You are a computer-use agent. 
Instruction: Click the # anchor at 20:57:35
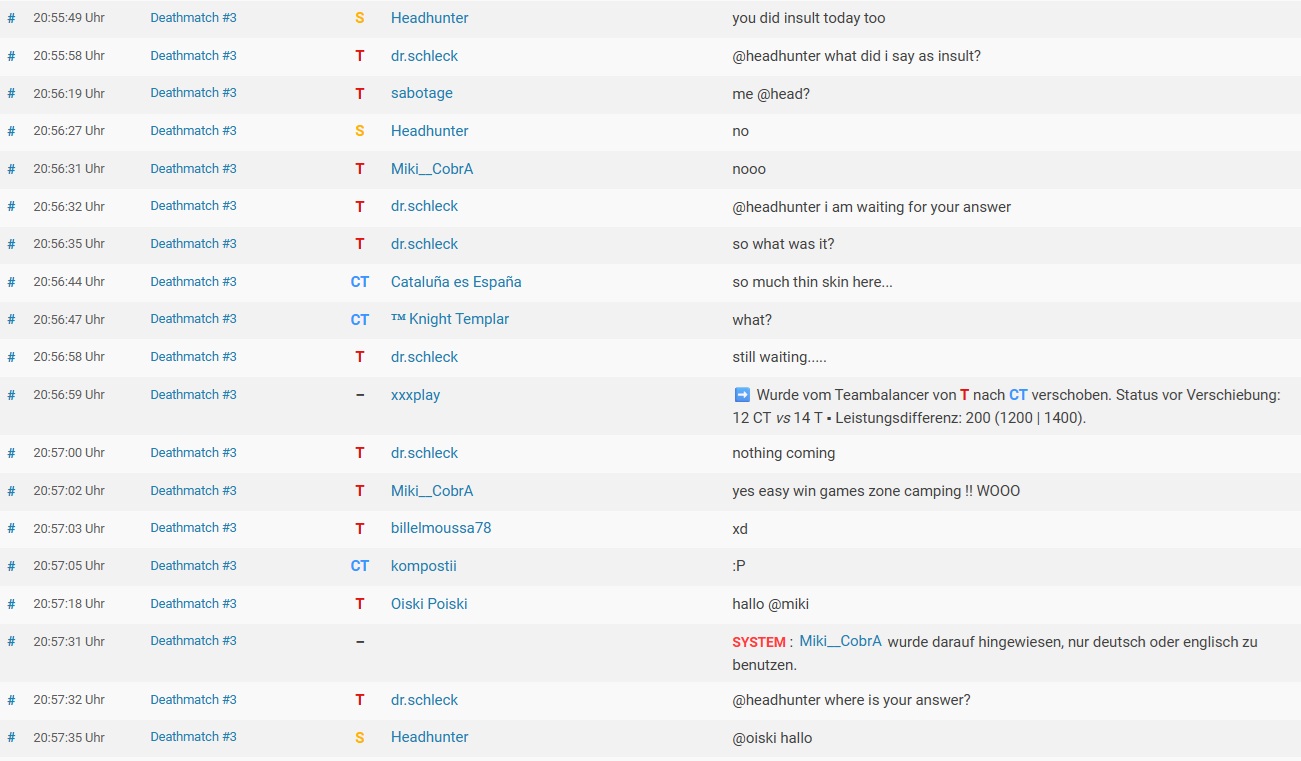pyautogui.click(x=11, y=737)
